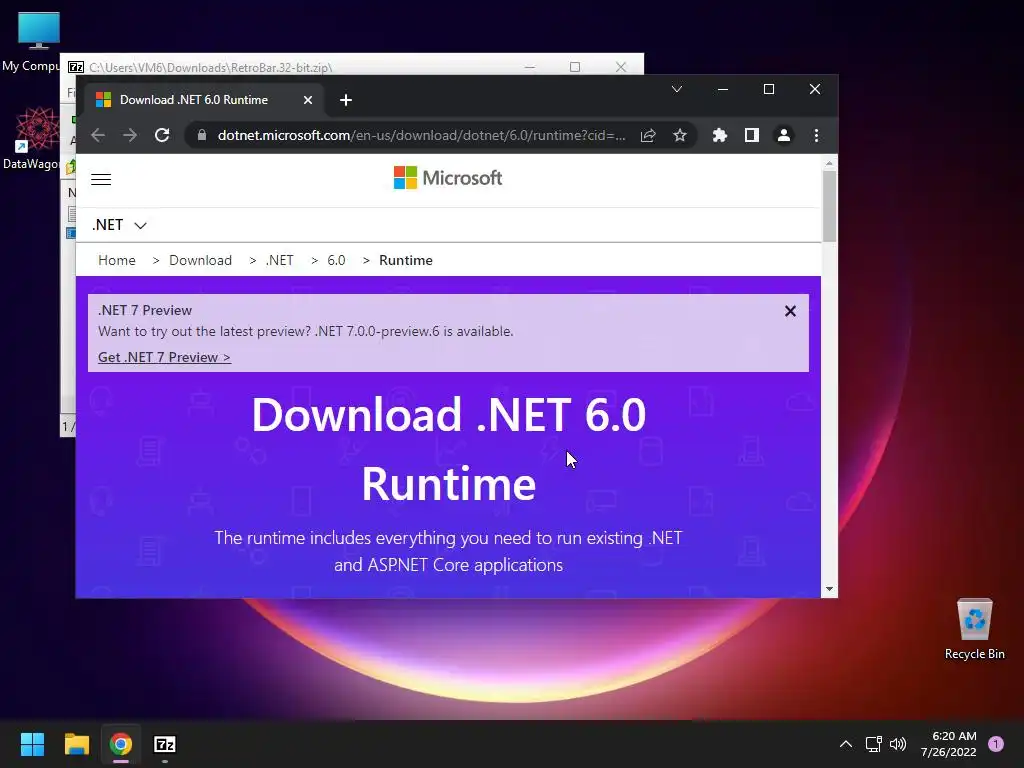
Task: Follow the Get .NET 7 Preview link
Action: click(164, 357)
